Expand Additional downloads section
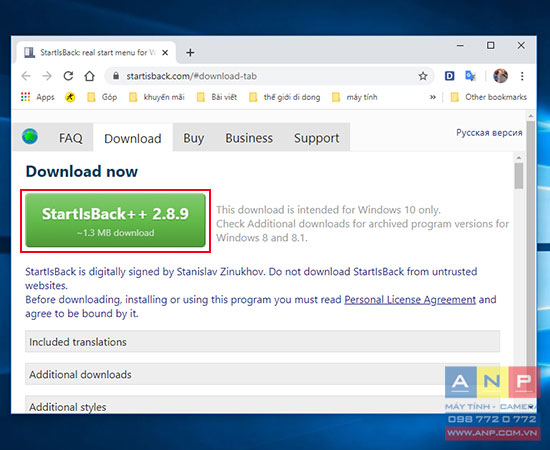This screenshot has width=550, height=450. [x=262, y=374]
